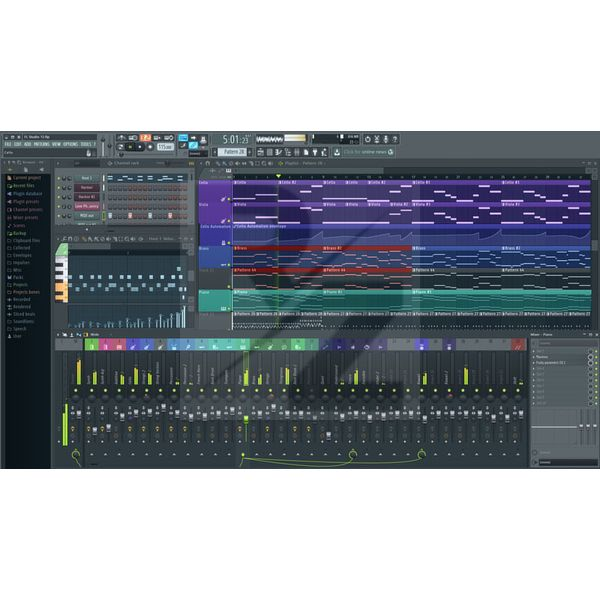Open the Mixer options menu arrow
Screen dimensions: 600x600
click(x=58, y=334)
